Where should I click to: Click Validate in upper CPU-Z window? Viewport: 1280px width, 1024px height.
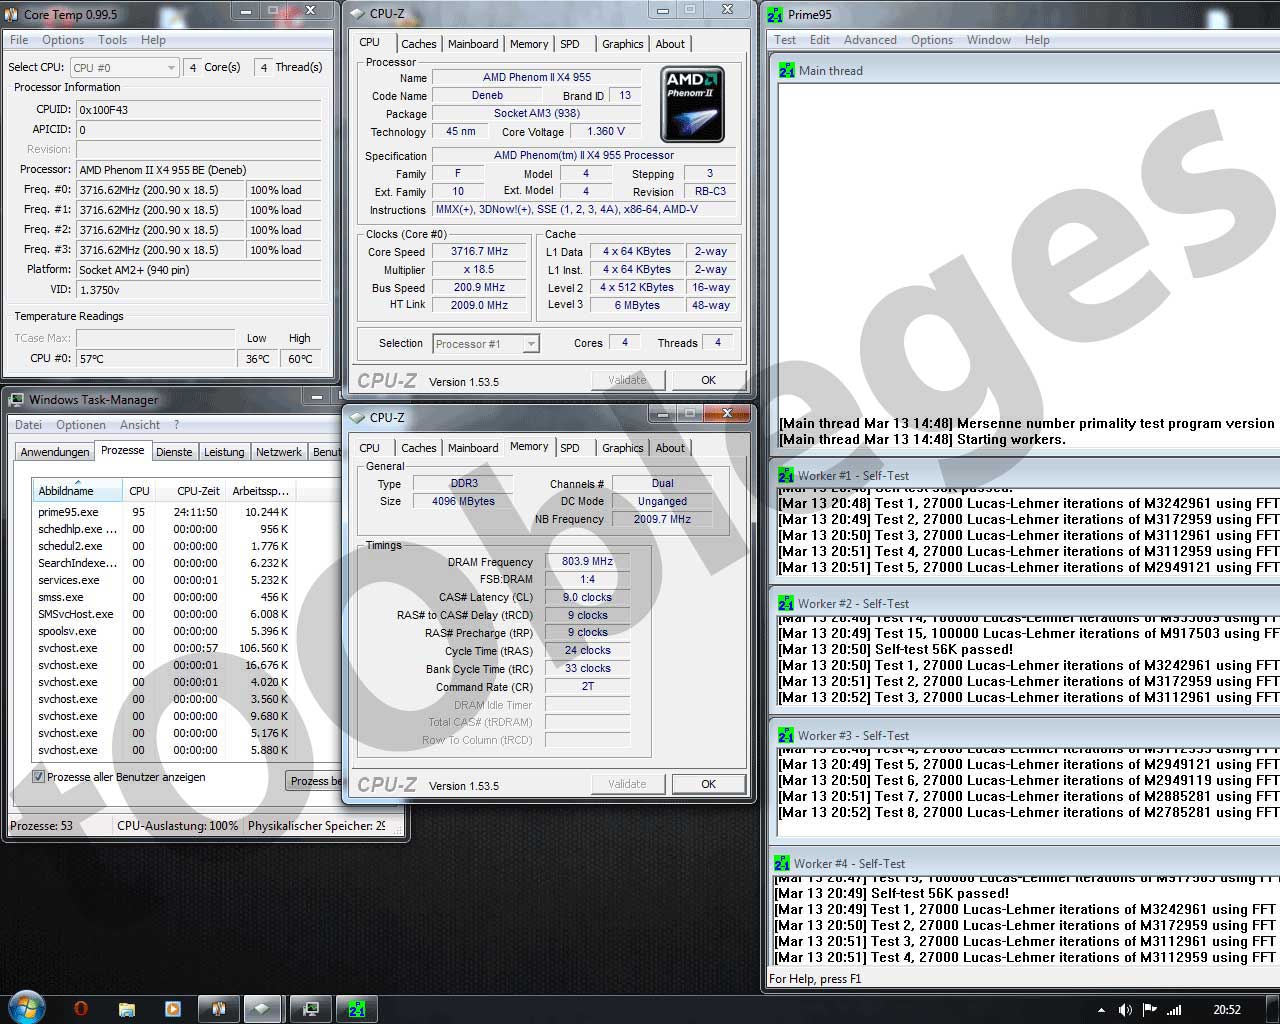click(x=627, y=380)
